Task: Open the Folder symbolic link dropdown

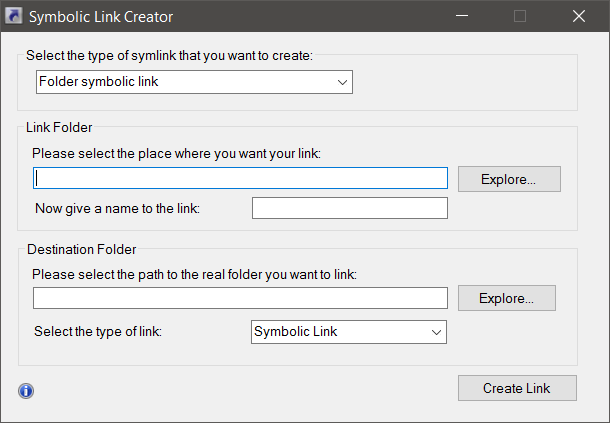Action: click(x=194, y=82)
